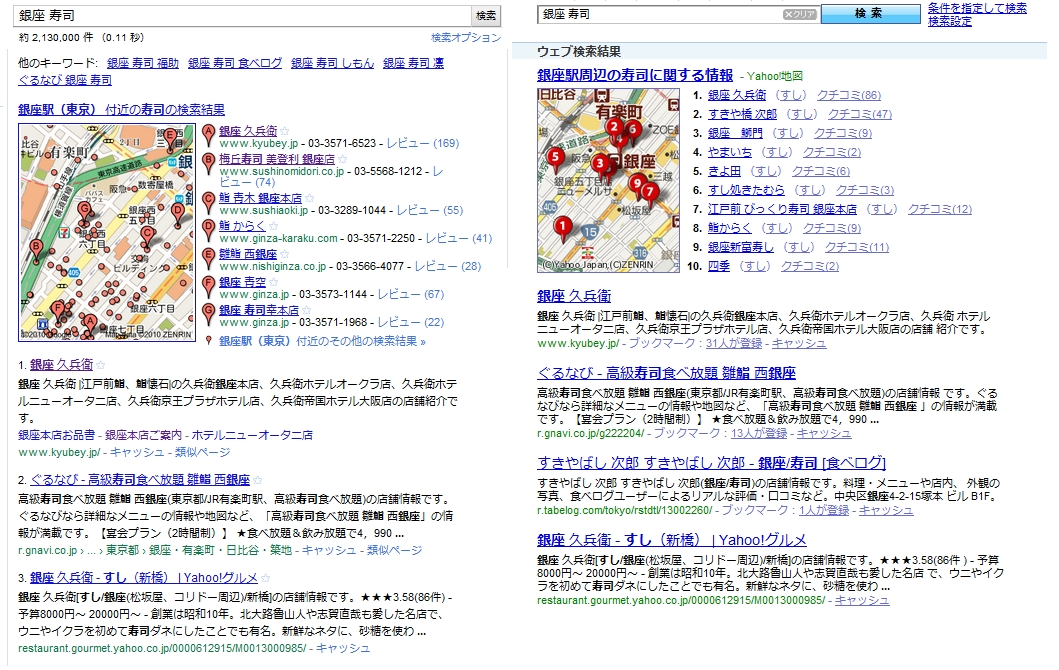
Task: Open すし処きたむら in Yahoo's numbered list
Action: coord(746,190)
